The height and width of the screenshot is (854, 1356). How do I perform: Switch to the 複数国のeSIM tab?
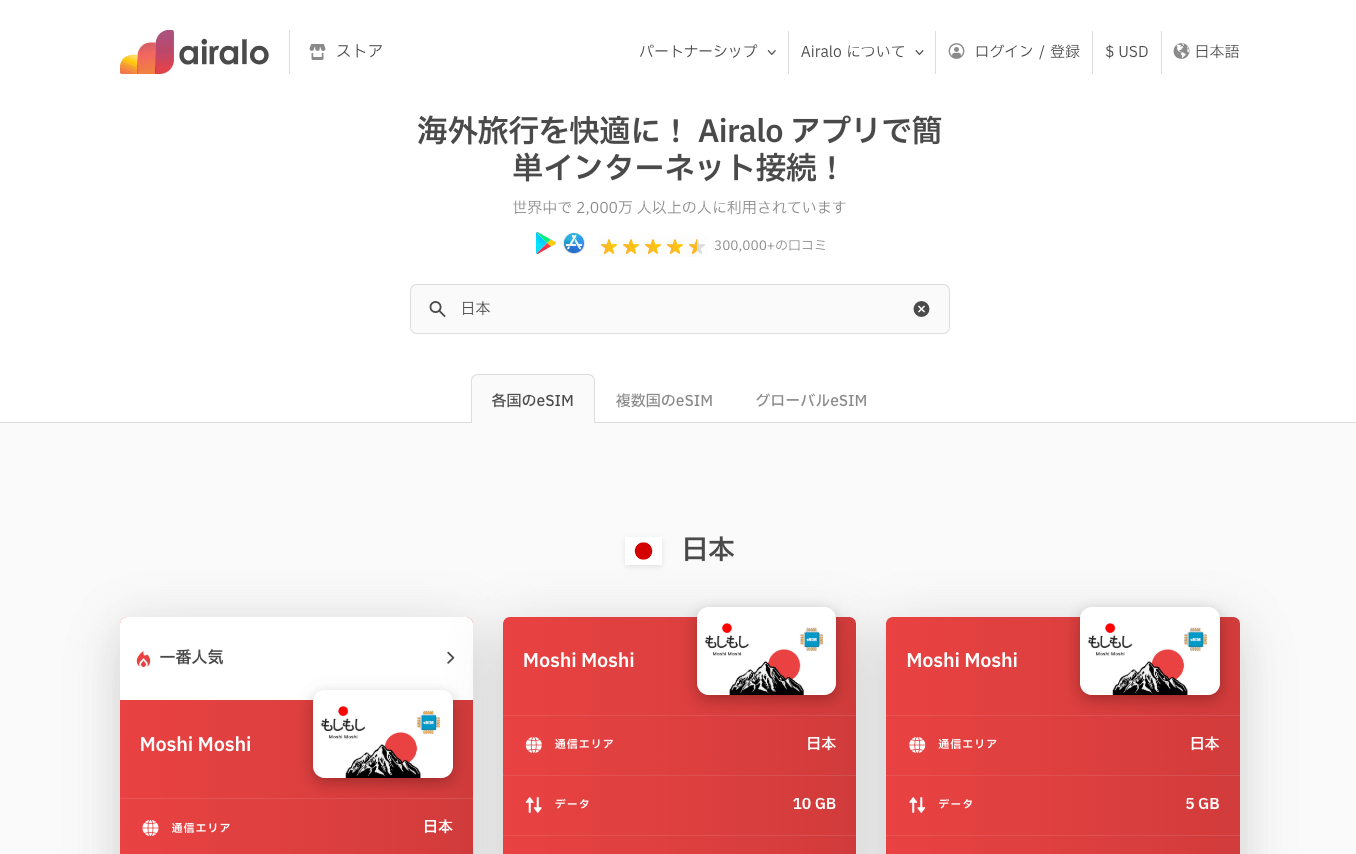point(664,400)
